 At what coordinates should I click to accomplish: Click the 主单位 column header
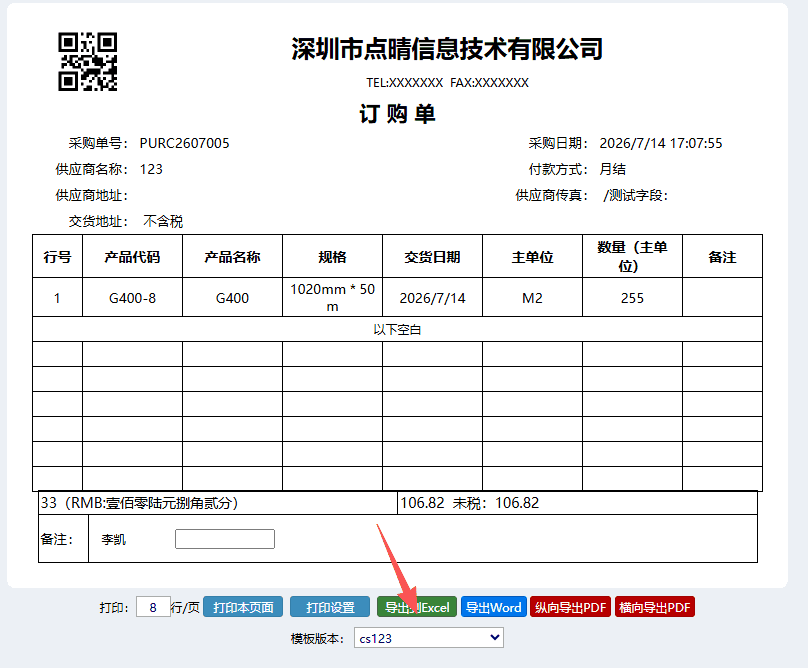[532, 256]
